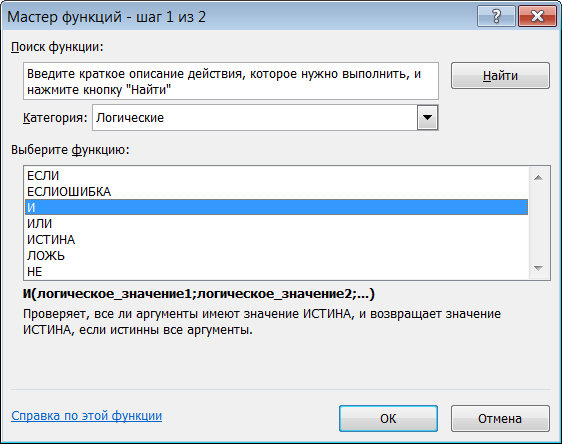The image size is (562, 444).
Task: Click the dialog title bar text
Action: 106,17
